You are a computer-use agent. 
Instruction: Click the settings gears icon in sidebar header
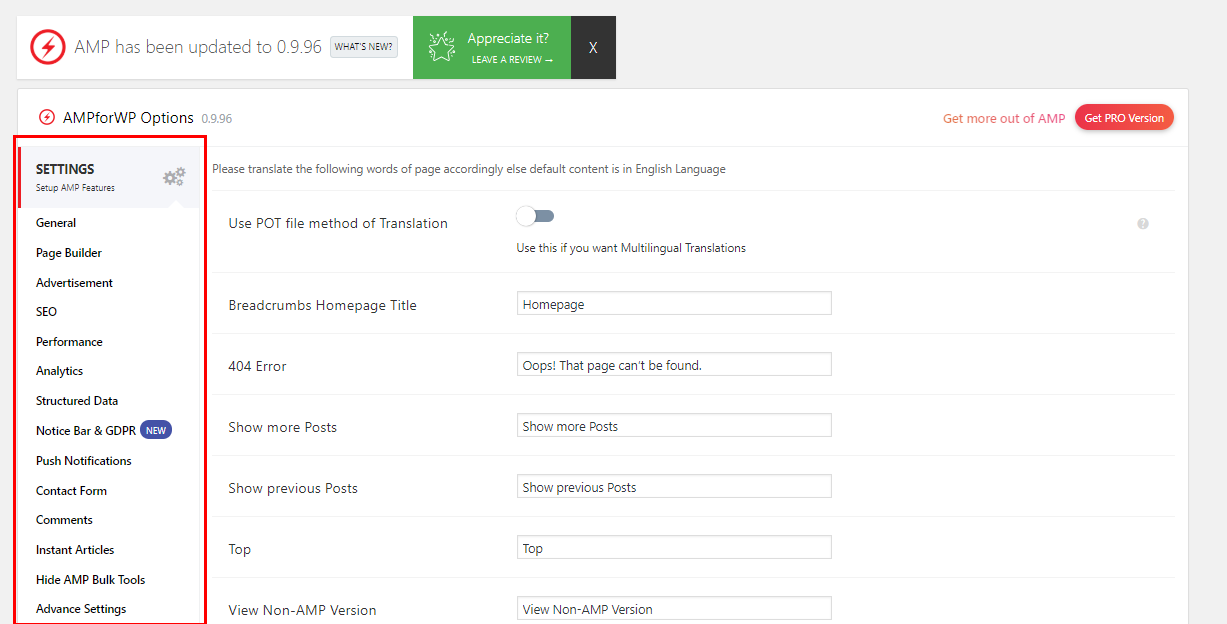(174, 177)
